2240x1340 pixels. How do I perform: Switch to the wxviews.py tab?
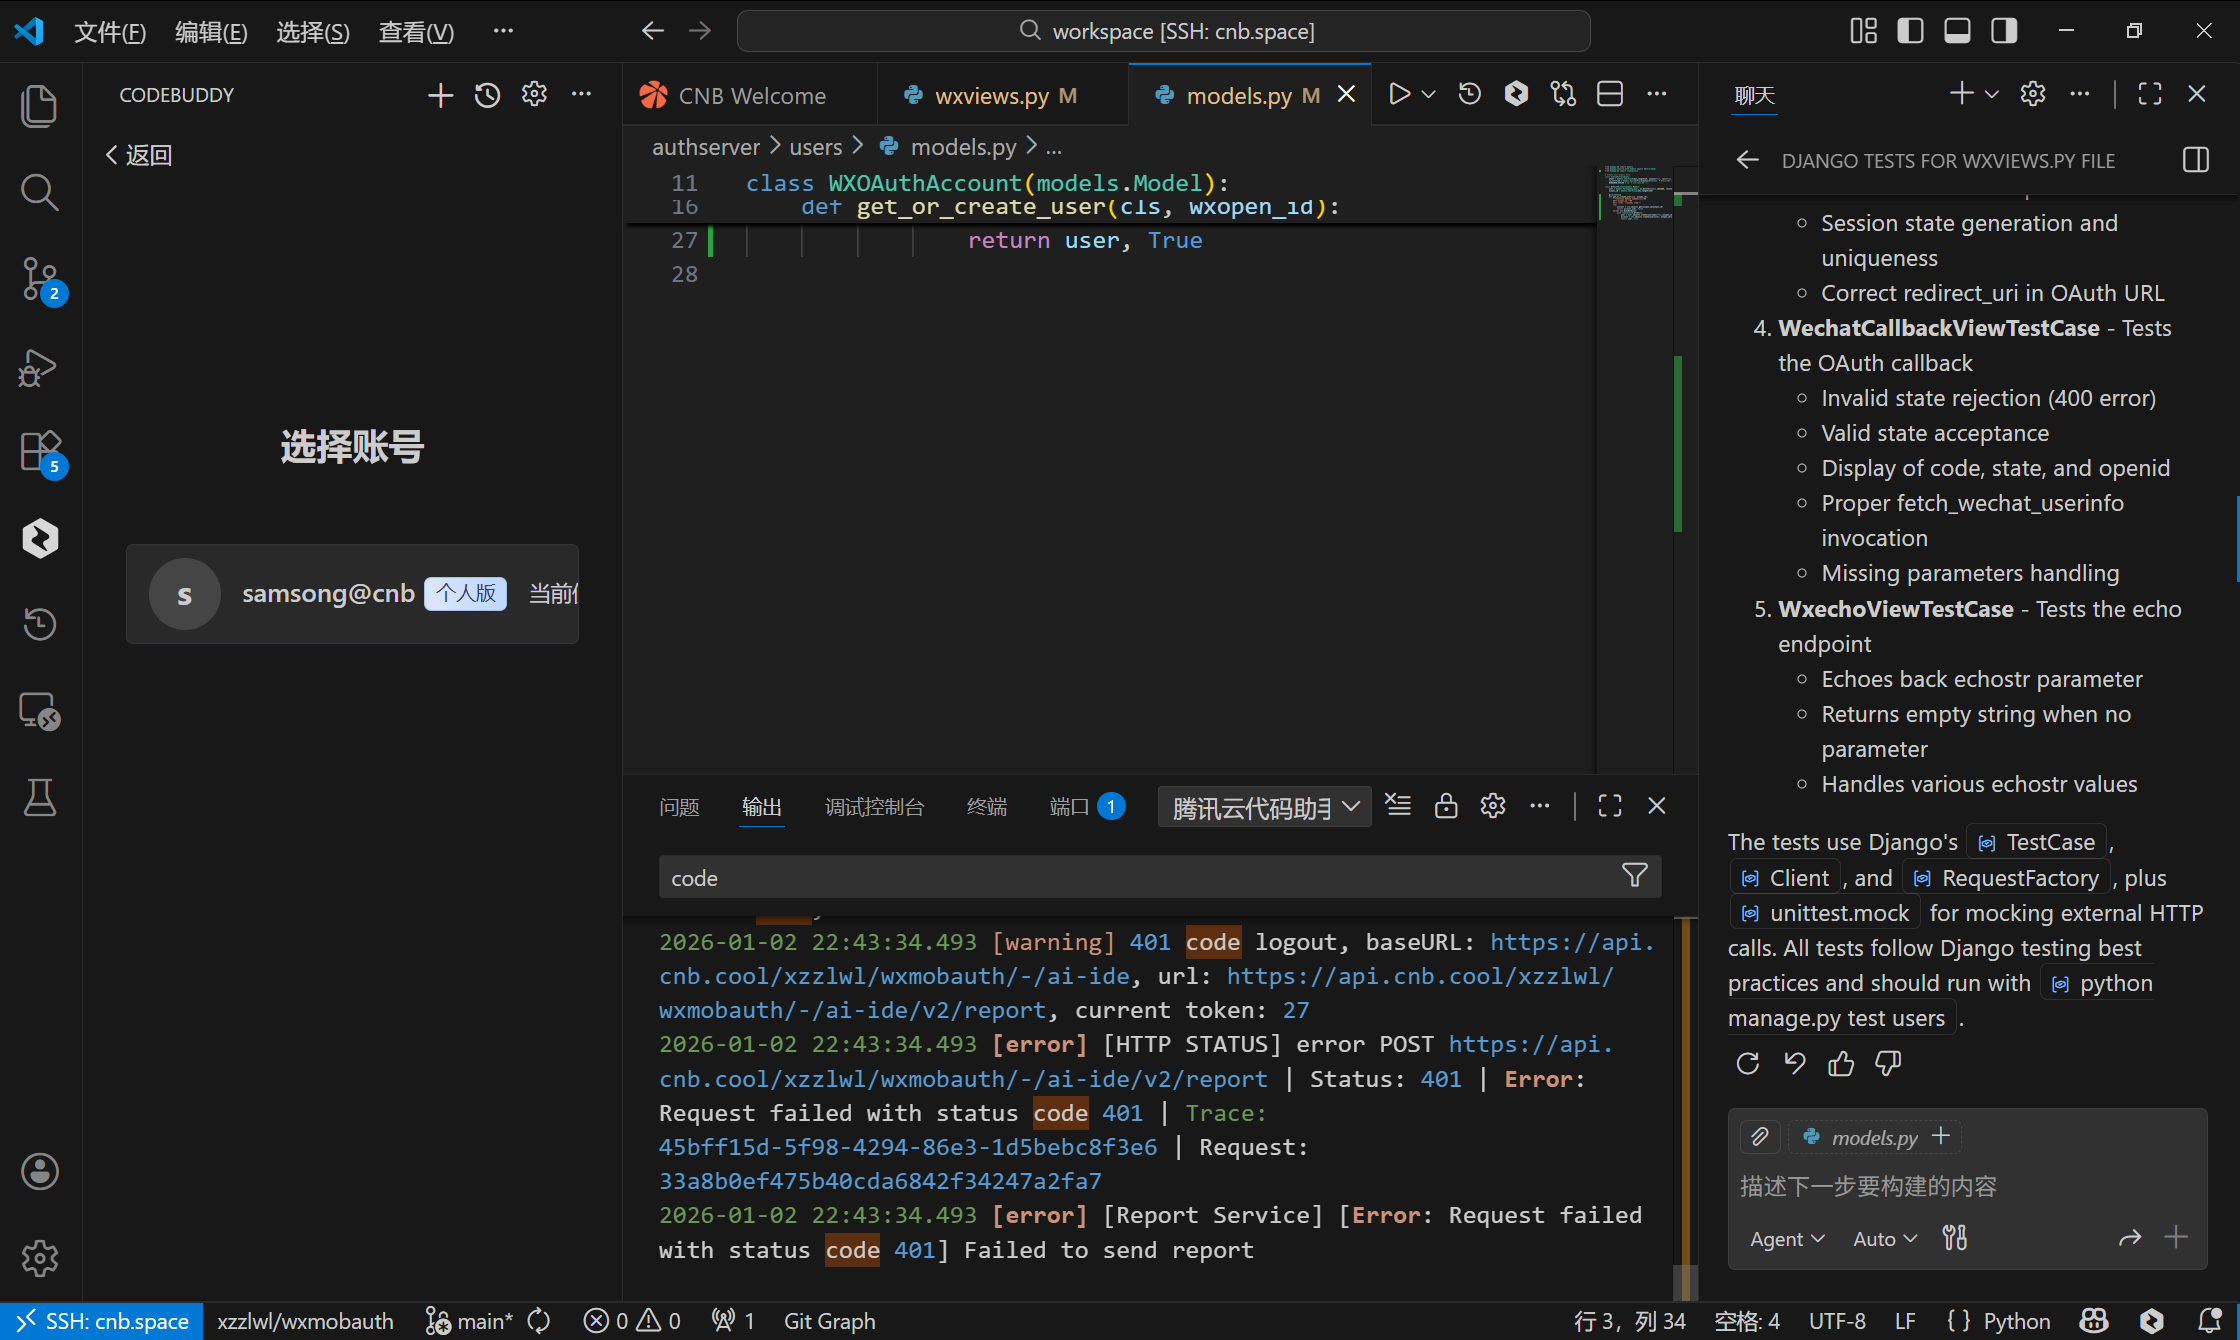pyautogui.click(x=990, y=96)
